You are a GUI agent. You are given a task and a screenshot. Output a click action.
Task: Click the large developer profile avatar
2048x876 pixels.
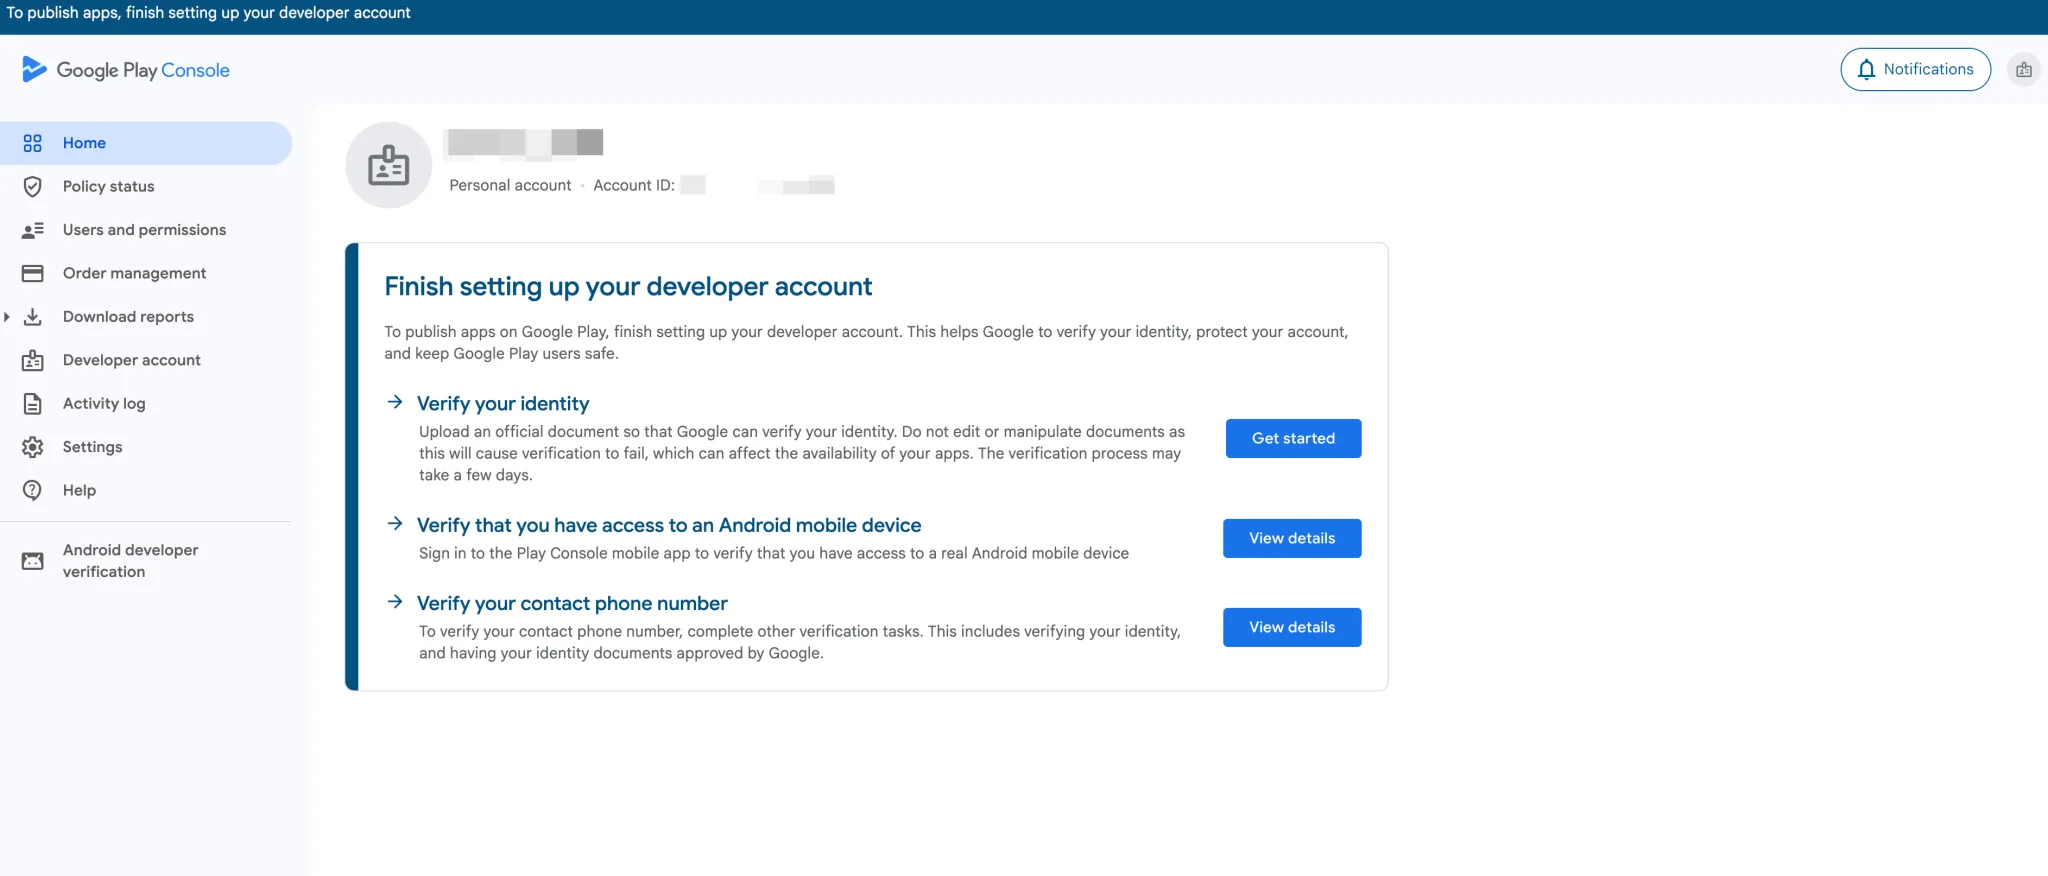388,165
